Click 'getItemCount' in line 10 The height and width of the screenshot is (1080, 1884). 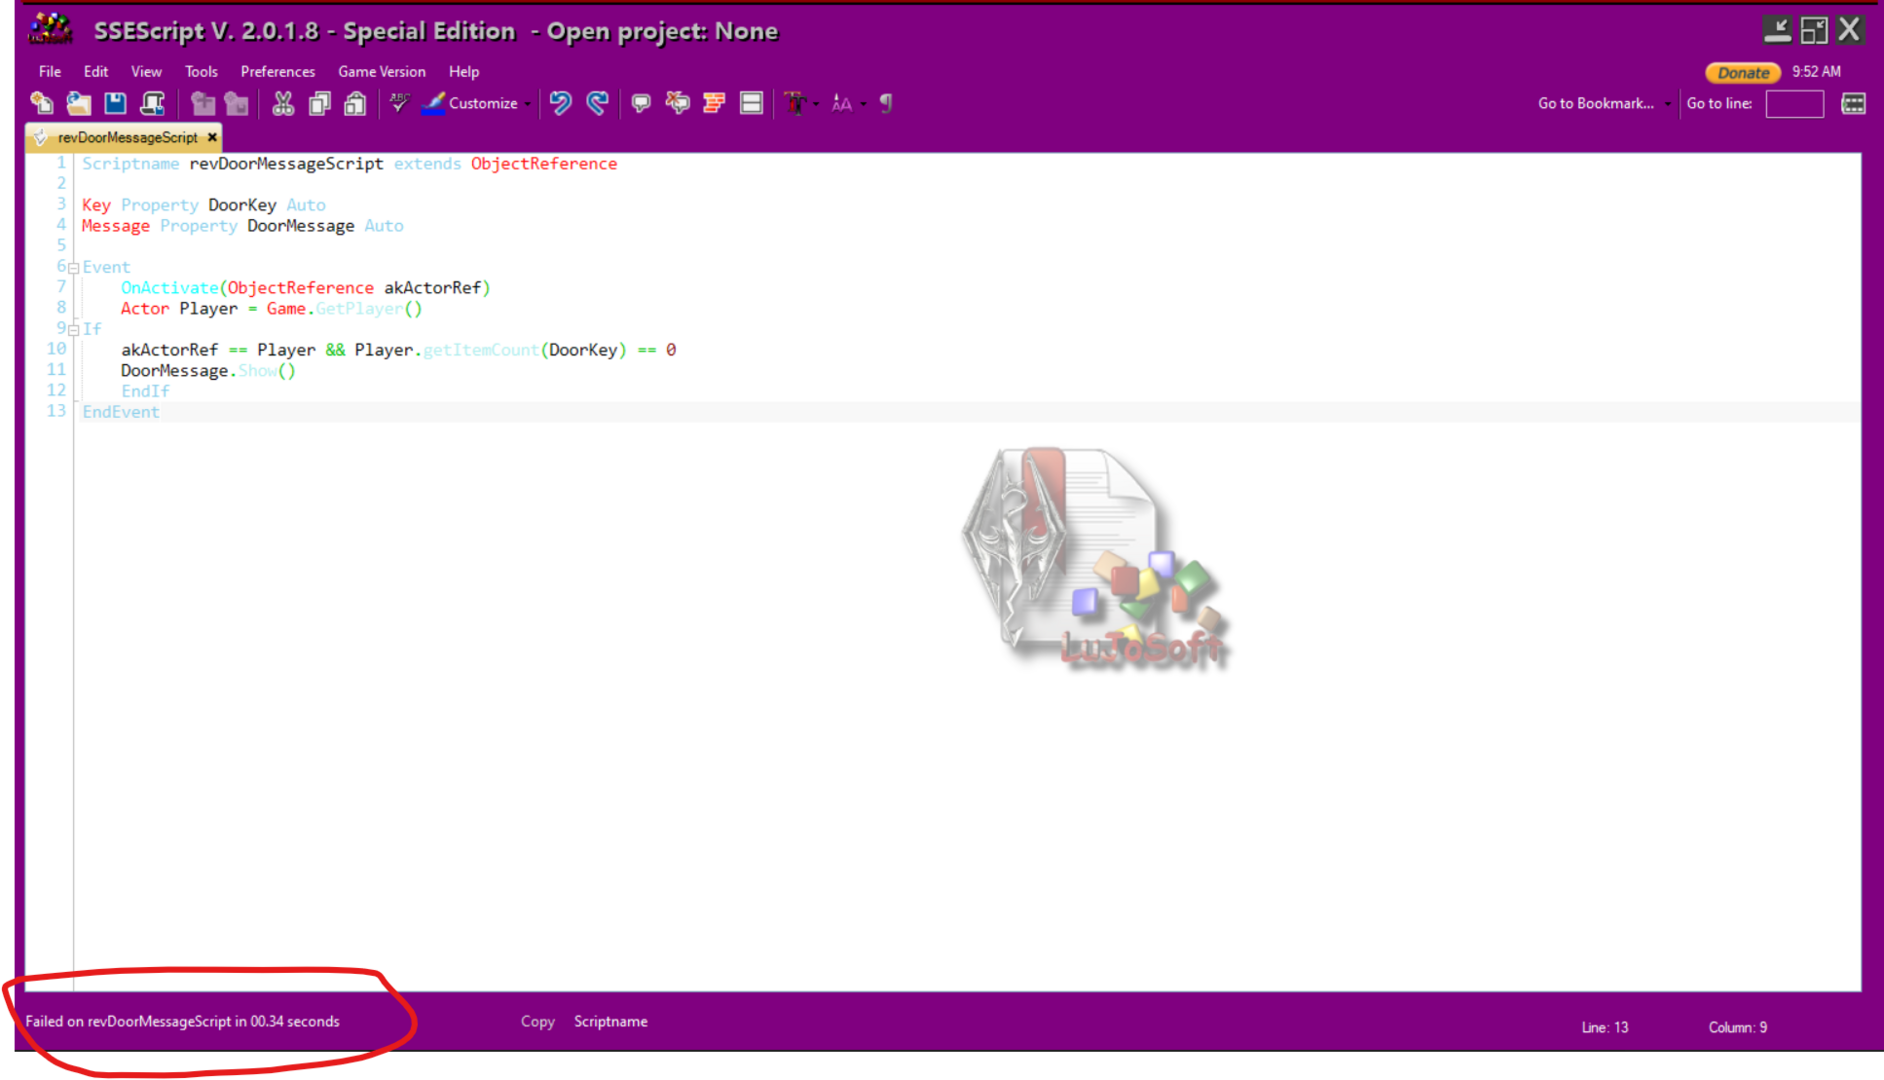point(481,349)
